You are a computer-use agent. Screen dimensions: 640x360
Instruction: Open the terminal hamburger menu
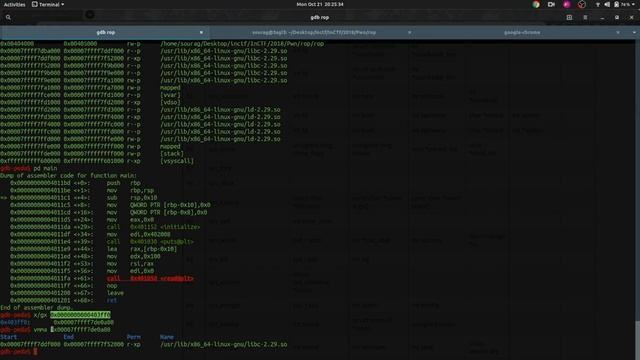click(585, 18)
